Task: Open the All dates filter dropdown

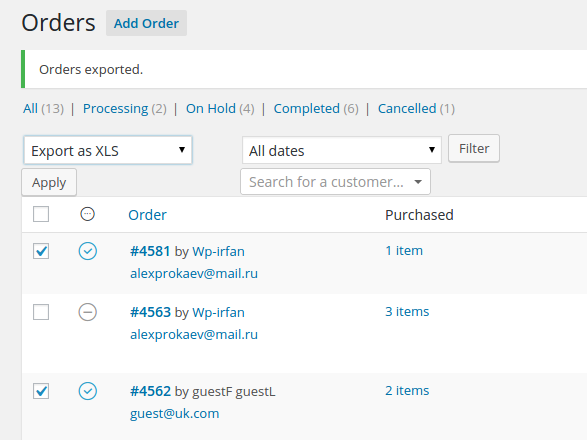Action: tap(342, 150)
